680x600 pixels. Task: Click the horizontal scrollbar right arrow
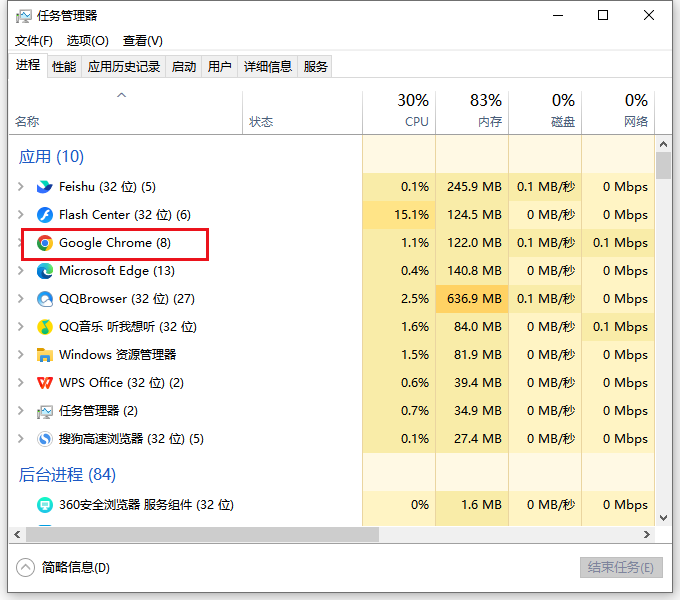click(647, 535)
